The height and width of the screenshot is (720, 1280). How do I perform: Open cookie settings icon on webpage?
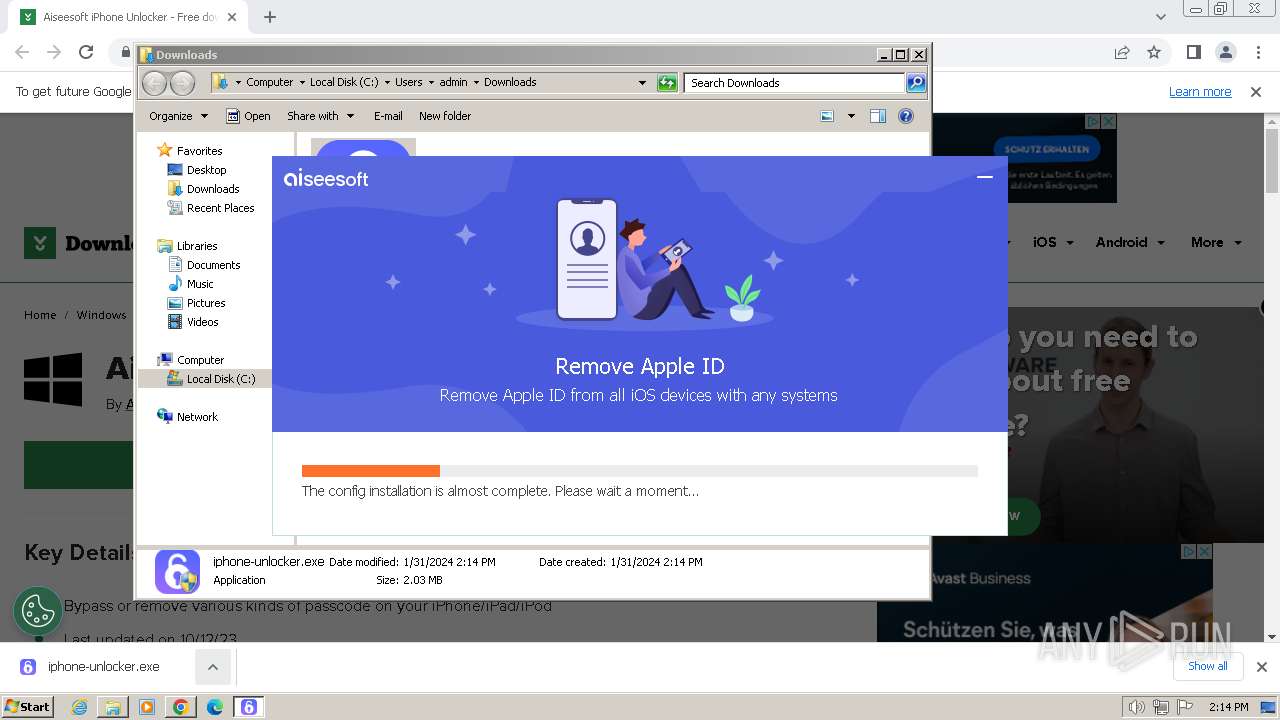pos(38,612)
